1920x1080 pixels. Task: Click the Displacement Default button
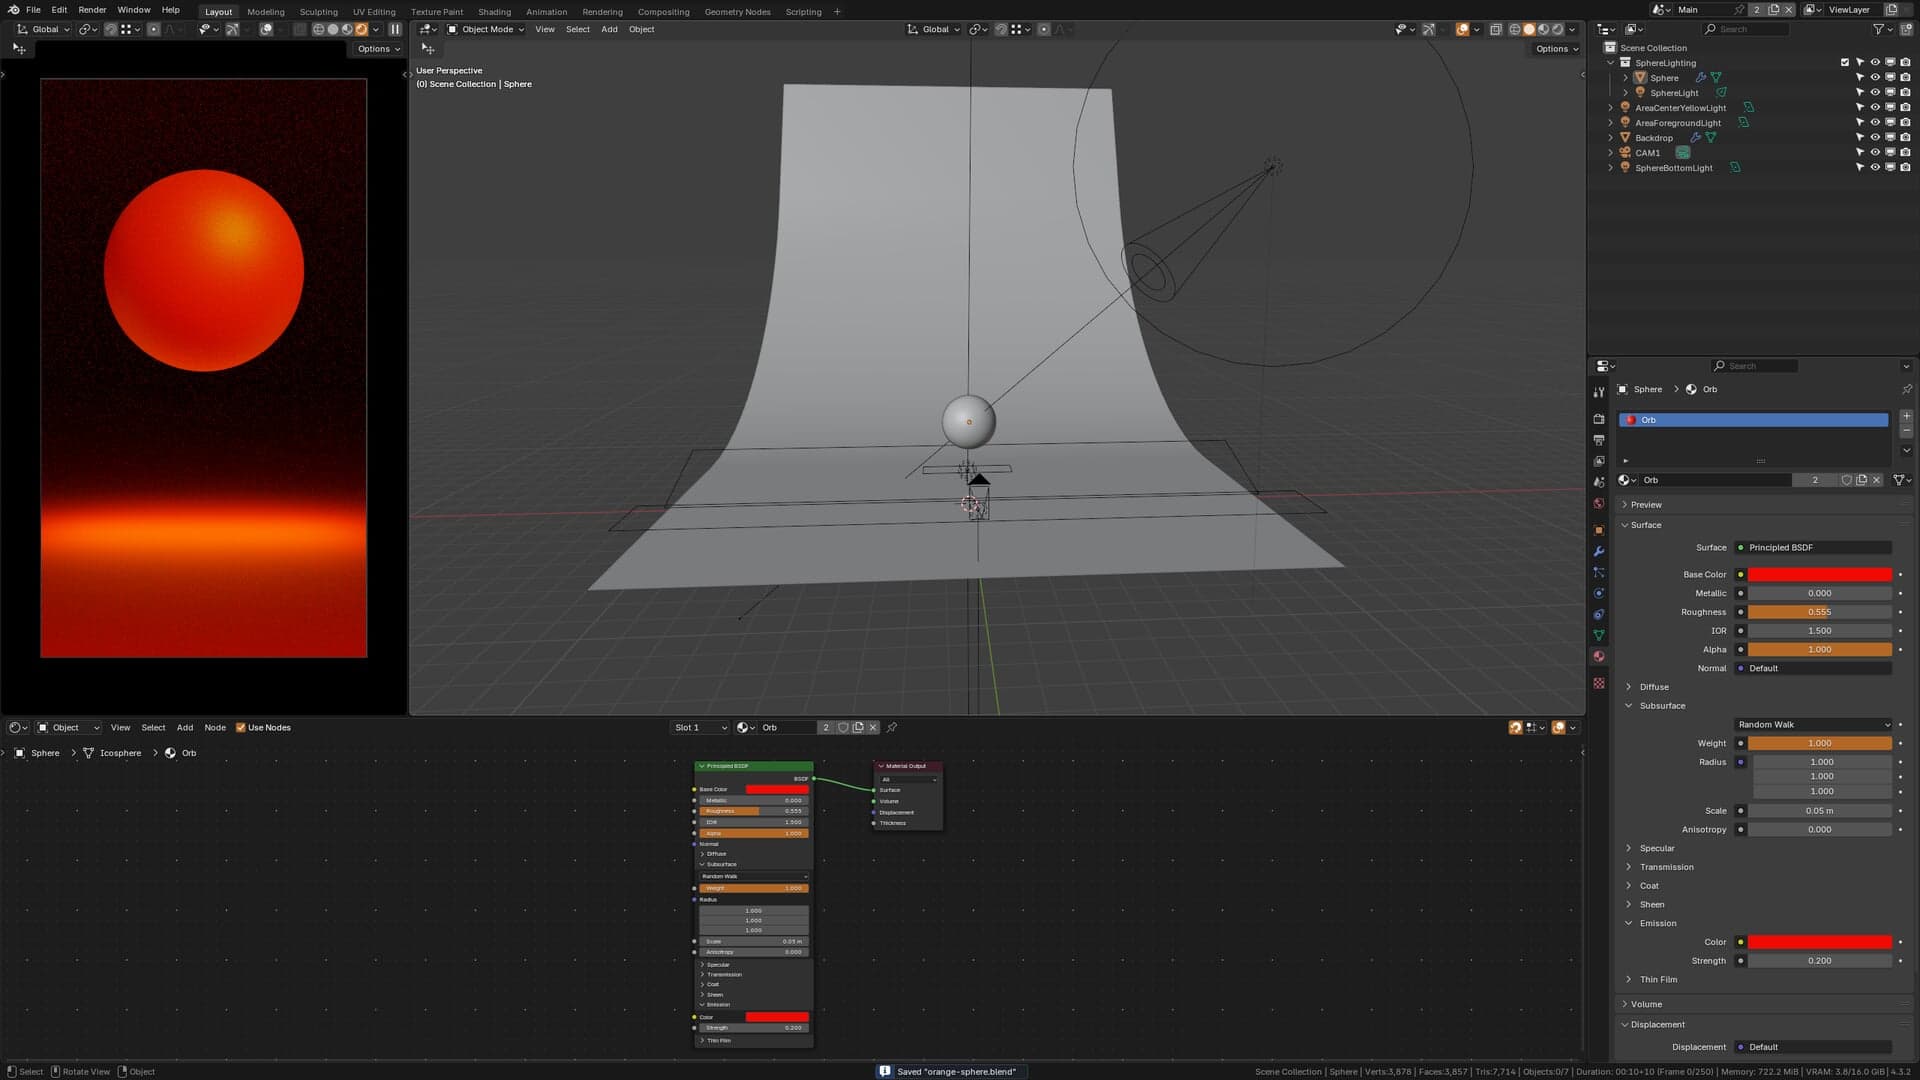coord(1813,1047)
